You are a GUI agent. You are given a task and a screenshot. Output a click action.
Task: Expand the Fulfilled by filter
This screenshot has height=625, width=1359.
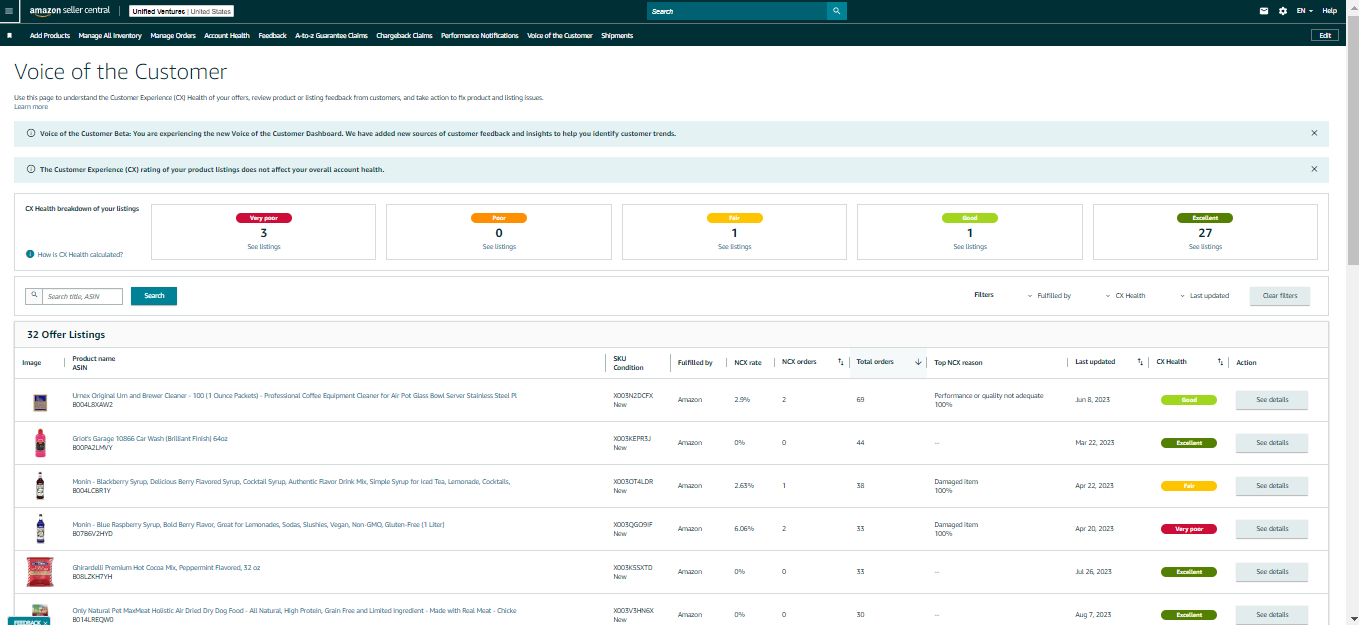[x=1050, y=296]
